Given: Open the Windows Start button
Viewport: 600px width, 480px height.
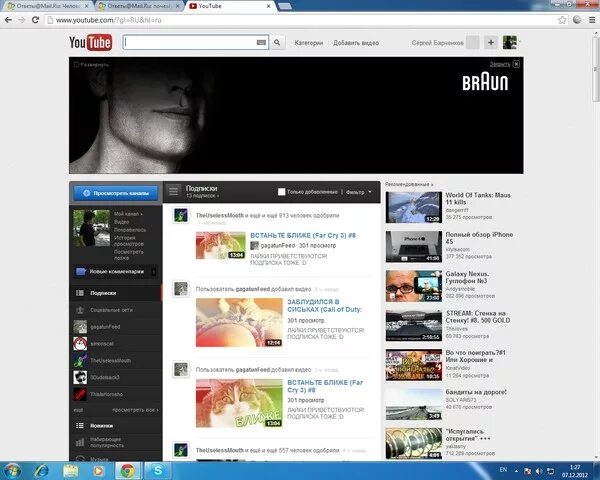Looking at the screenshot, I should tap(12, 470).
